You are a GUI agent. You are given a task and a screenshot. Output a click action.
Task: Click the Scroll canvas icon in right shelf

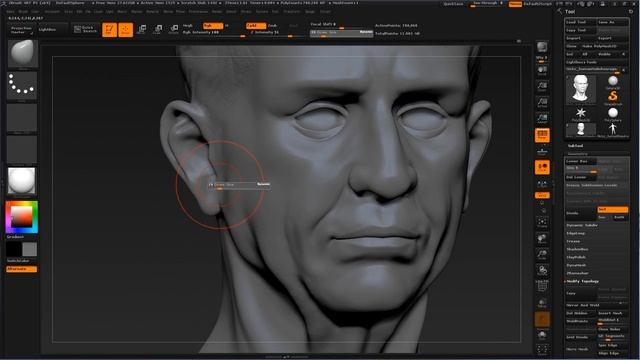[x=542, y=71]
